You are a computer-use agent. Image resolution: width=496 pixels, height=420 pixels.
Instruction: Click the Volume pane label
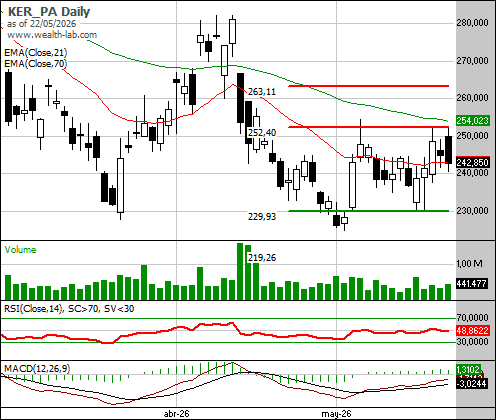[20, 250]
